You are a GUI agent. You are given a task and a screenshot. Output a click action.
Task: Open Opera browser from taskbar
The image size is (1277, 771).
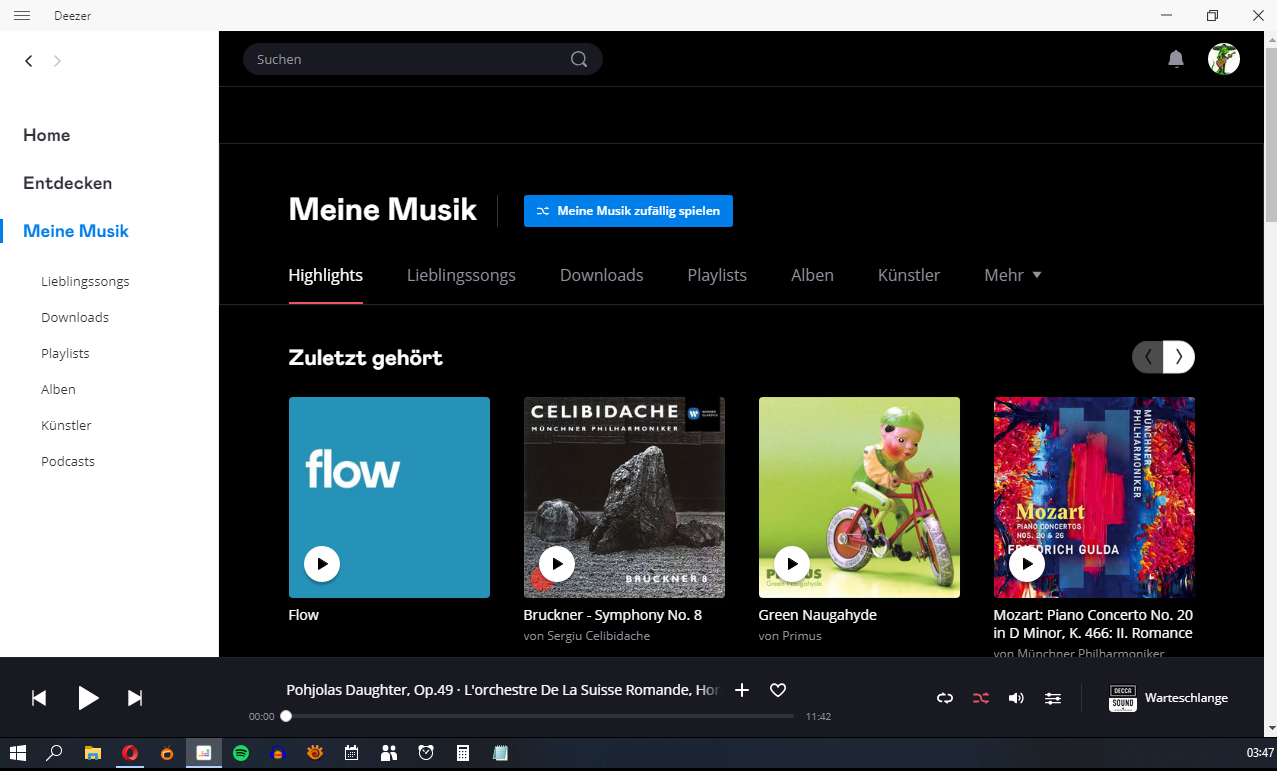pos(130,753)
